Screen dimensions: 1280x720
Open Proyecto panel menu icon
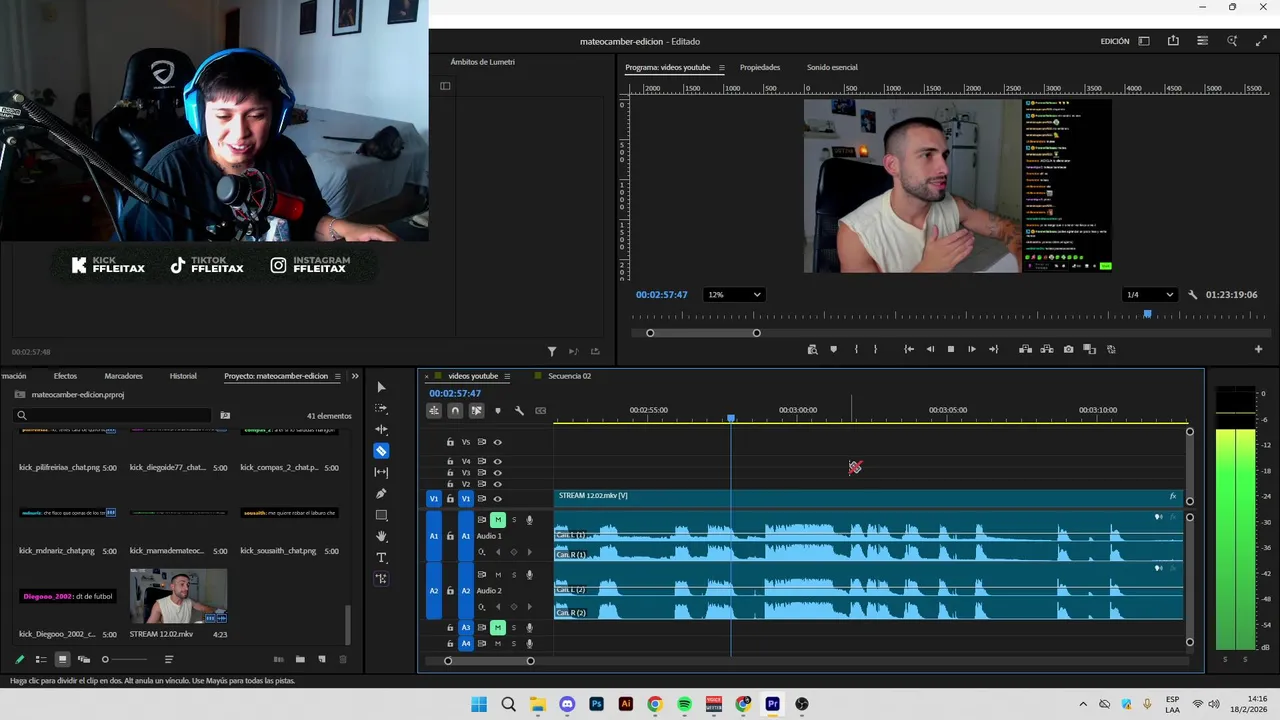pyautogui.click(x=337, y=376)
